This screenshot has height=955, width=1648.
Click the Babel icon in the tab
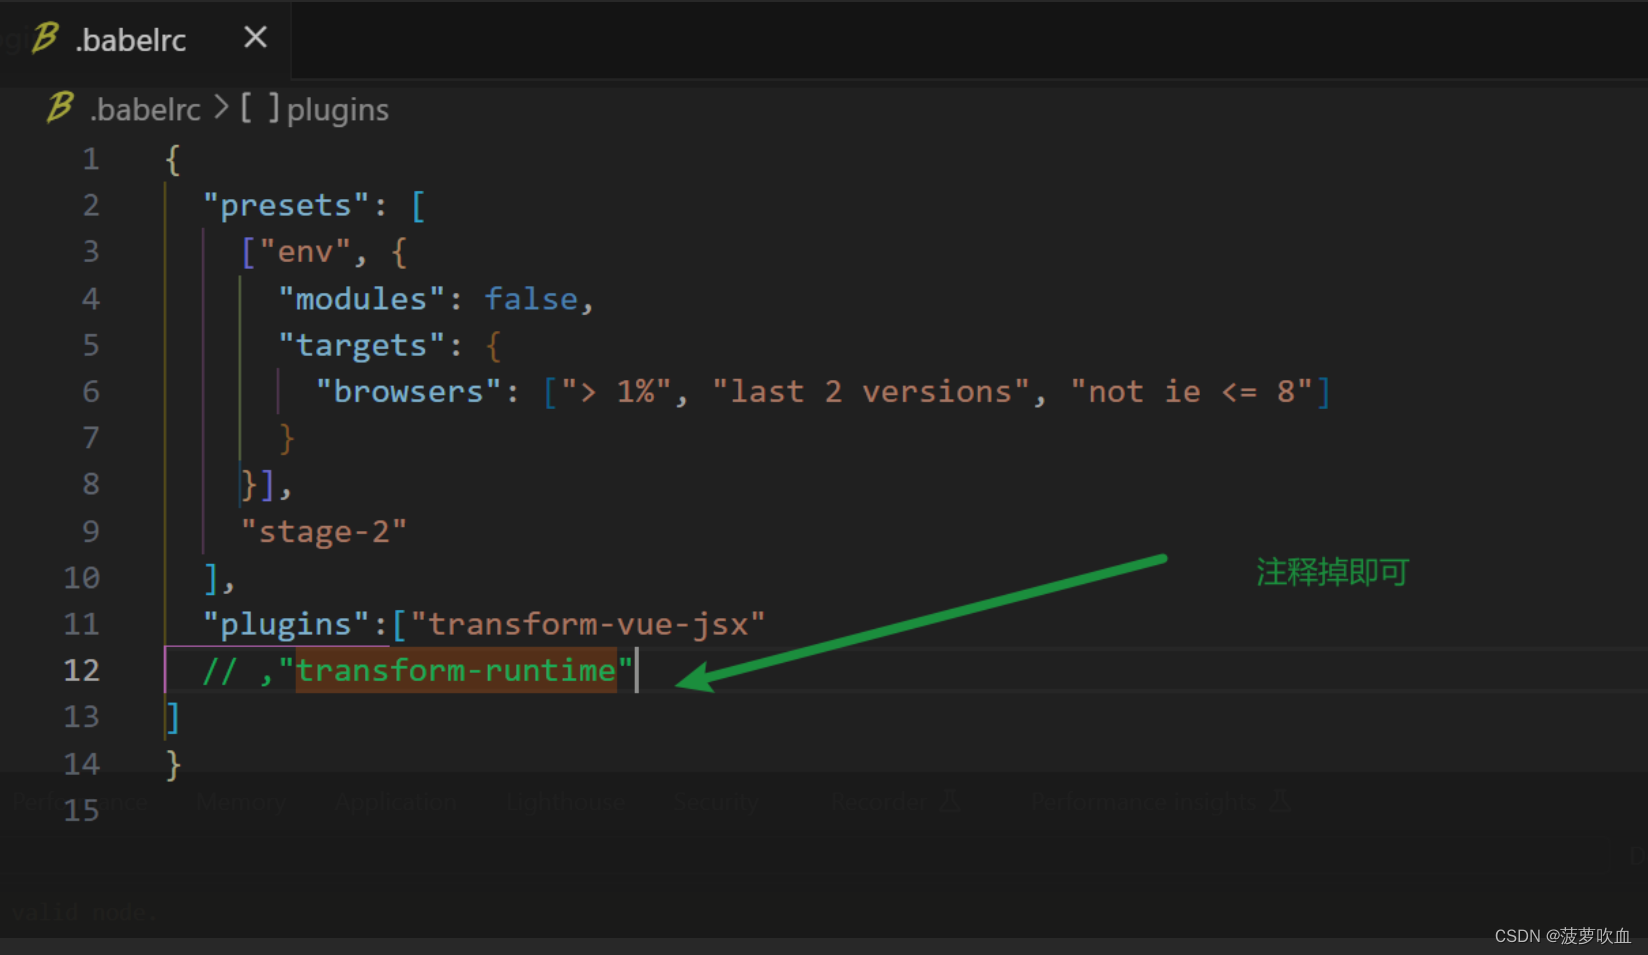[45, 38]
